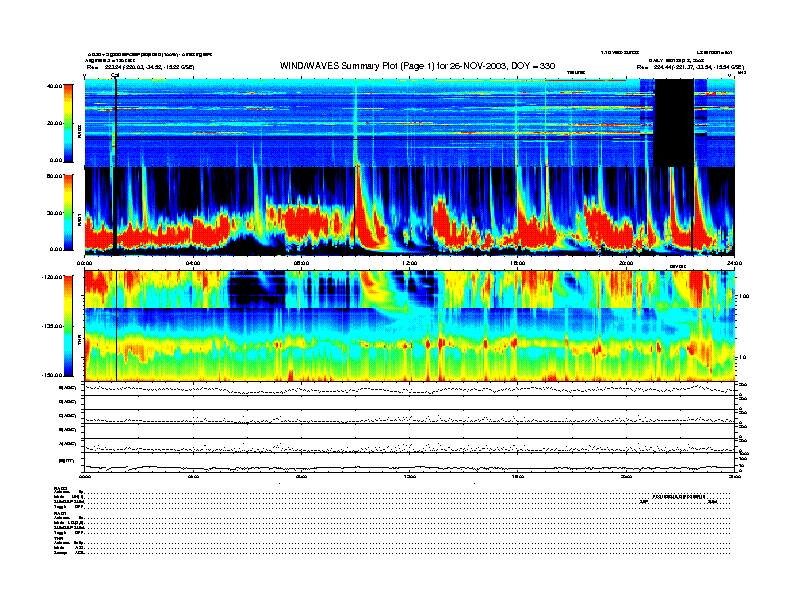Click the 60.00 value on RAD1 color scale

(x=55, y=176)
